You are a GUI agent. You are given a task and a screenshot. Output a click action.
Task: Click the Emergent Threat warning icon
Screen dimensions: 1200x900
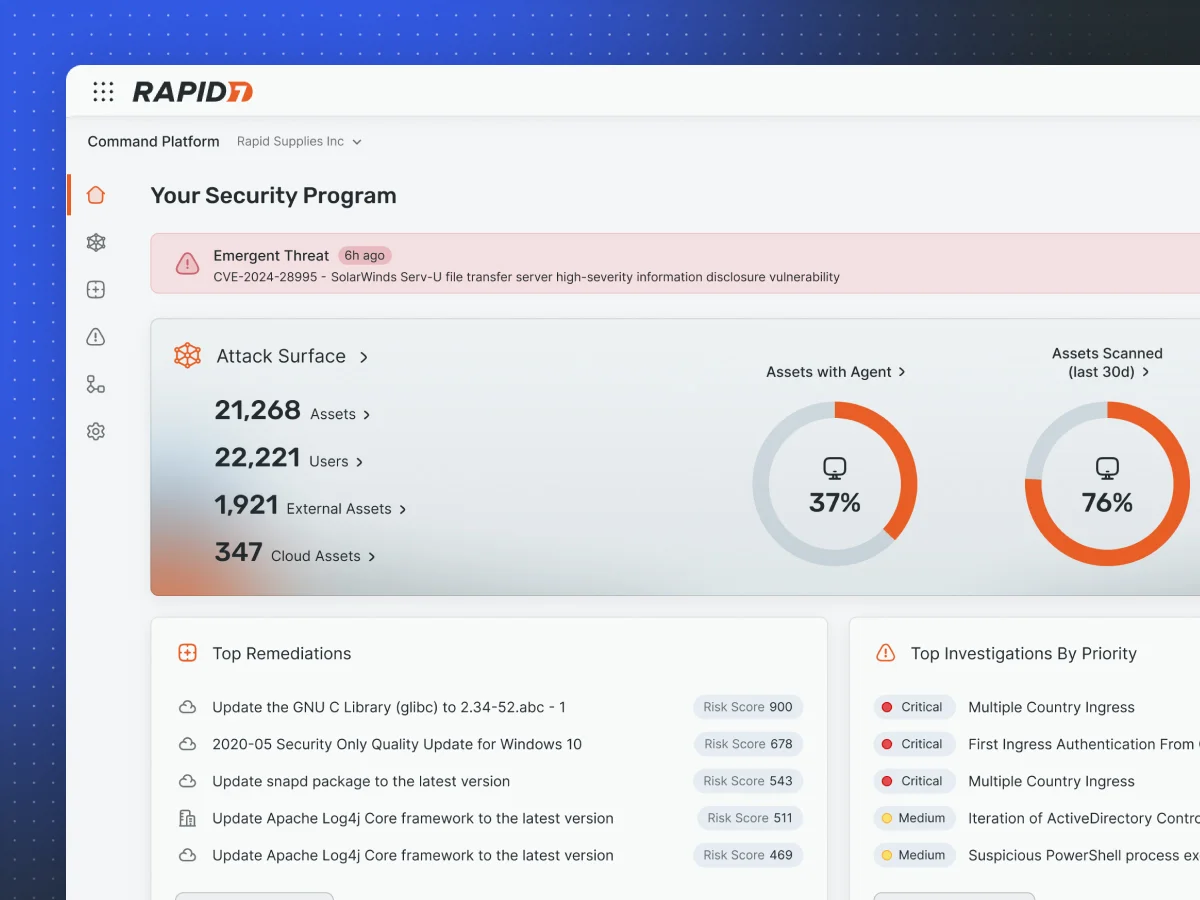(x=187, y=264)
